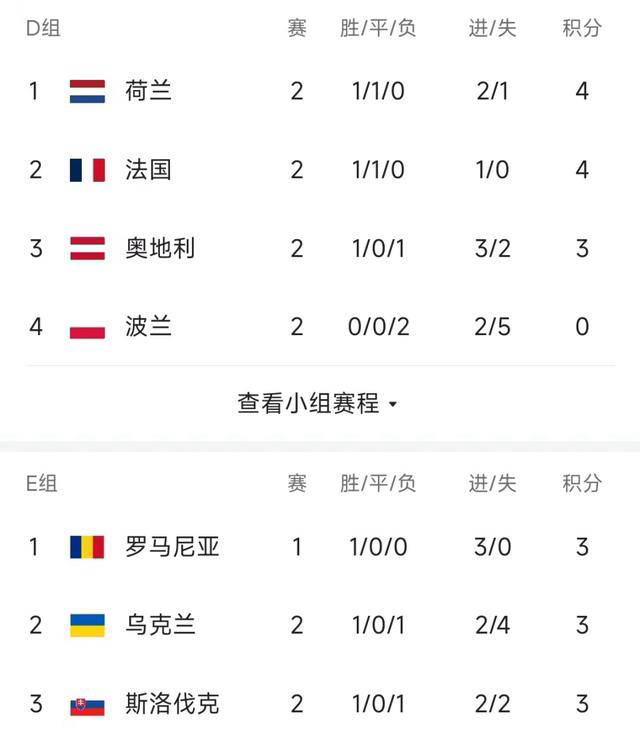
Task: Select team name 法国
Action: pyautogui.click(x=149, y=170)
